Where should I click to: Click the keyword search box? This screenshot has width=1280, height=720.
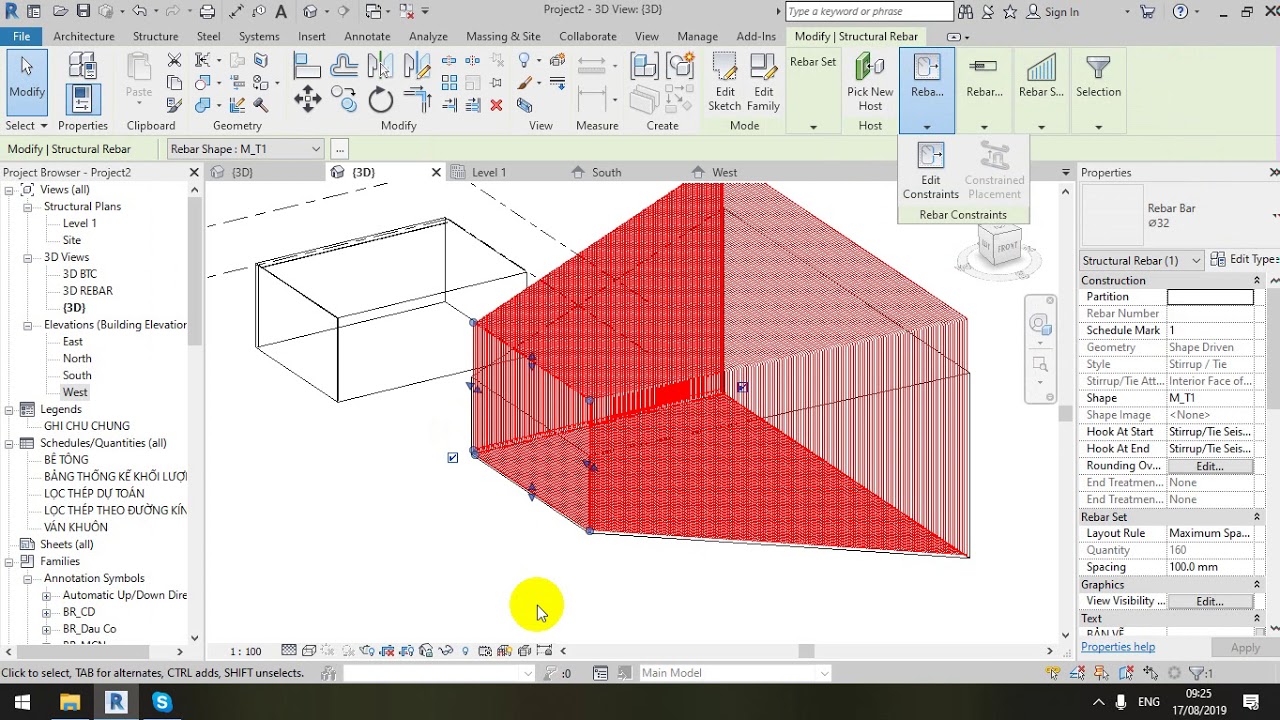(x=869, y=12)
